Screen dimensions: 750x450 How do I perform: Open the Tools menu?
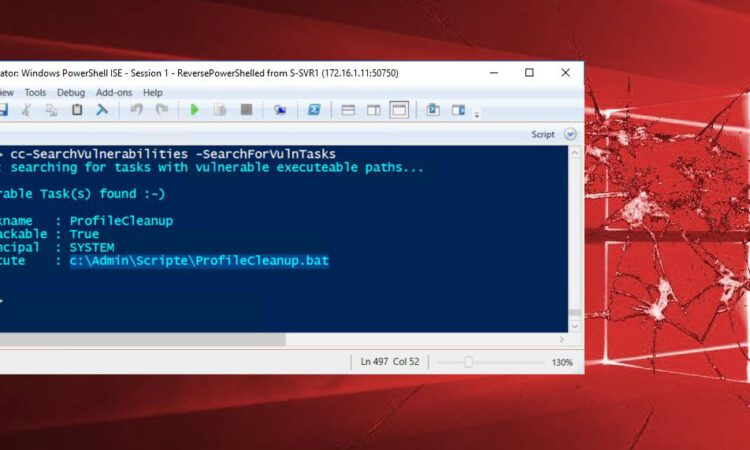[35, 92]
